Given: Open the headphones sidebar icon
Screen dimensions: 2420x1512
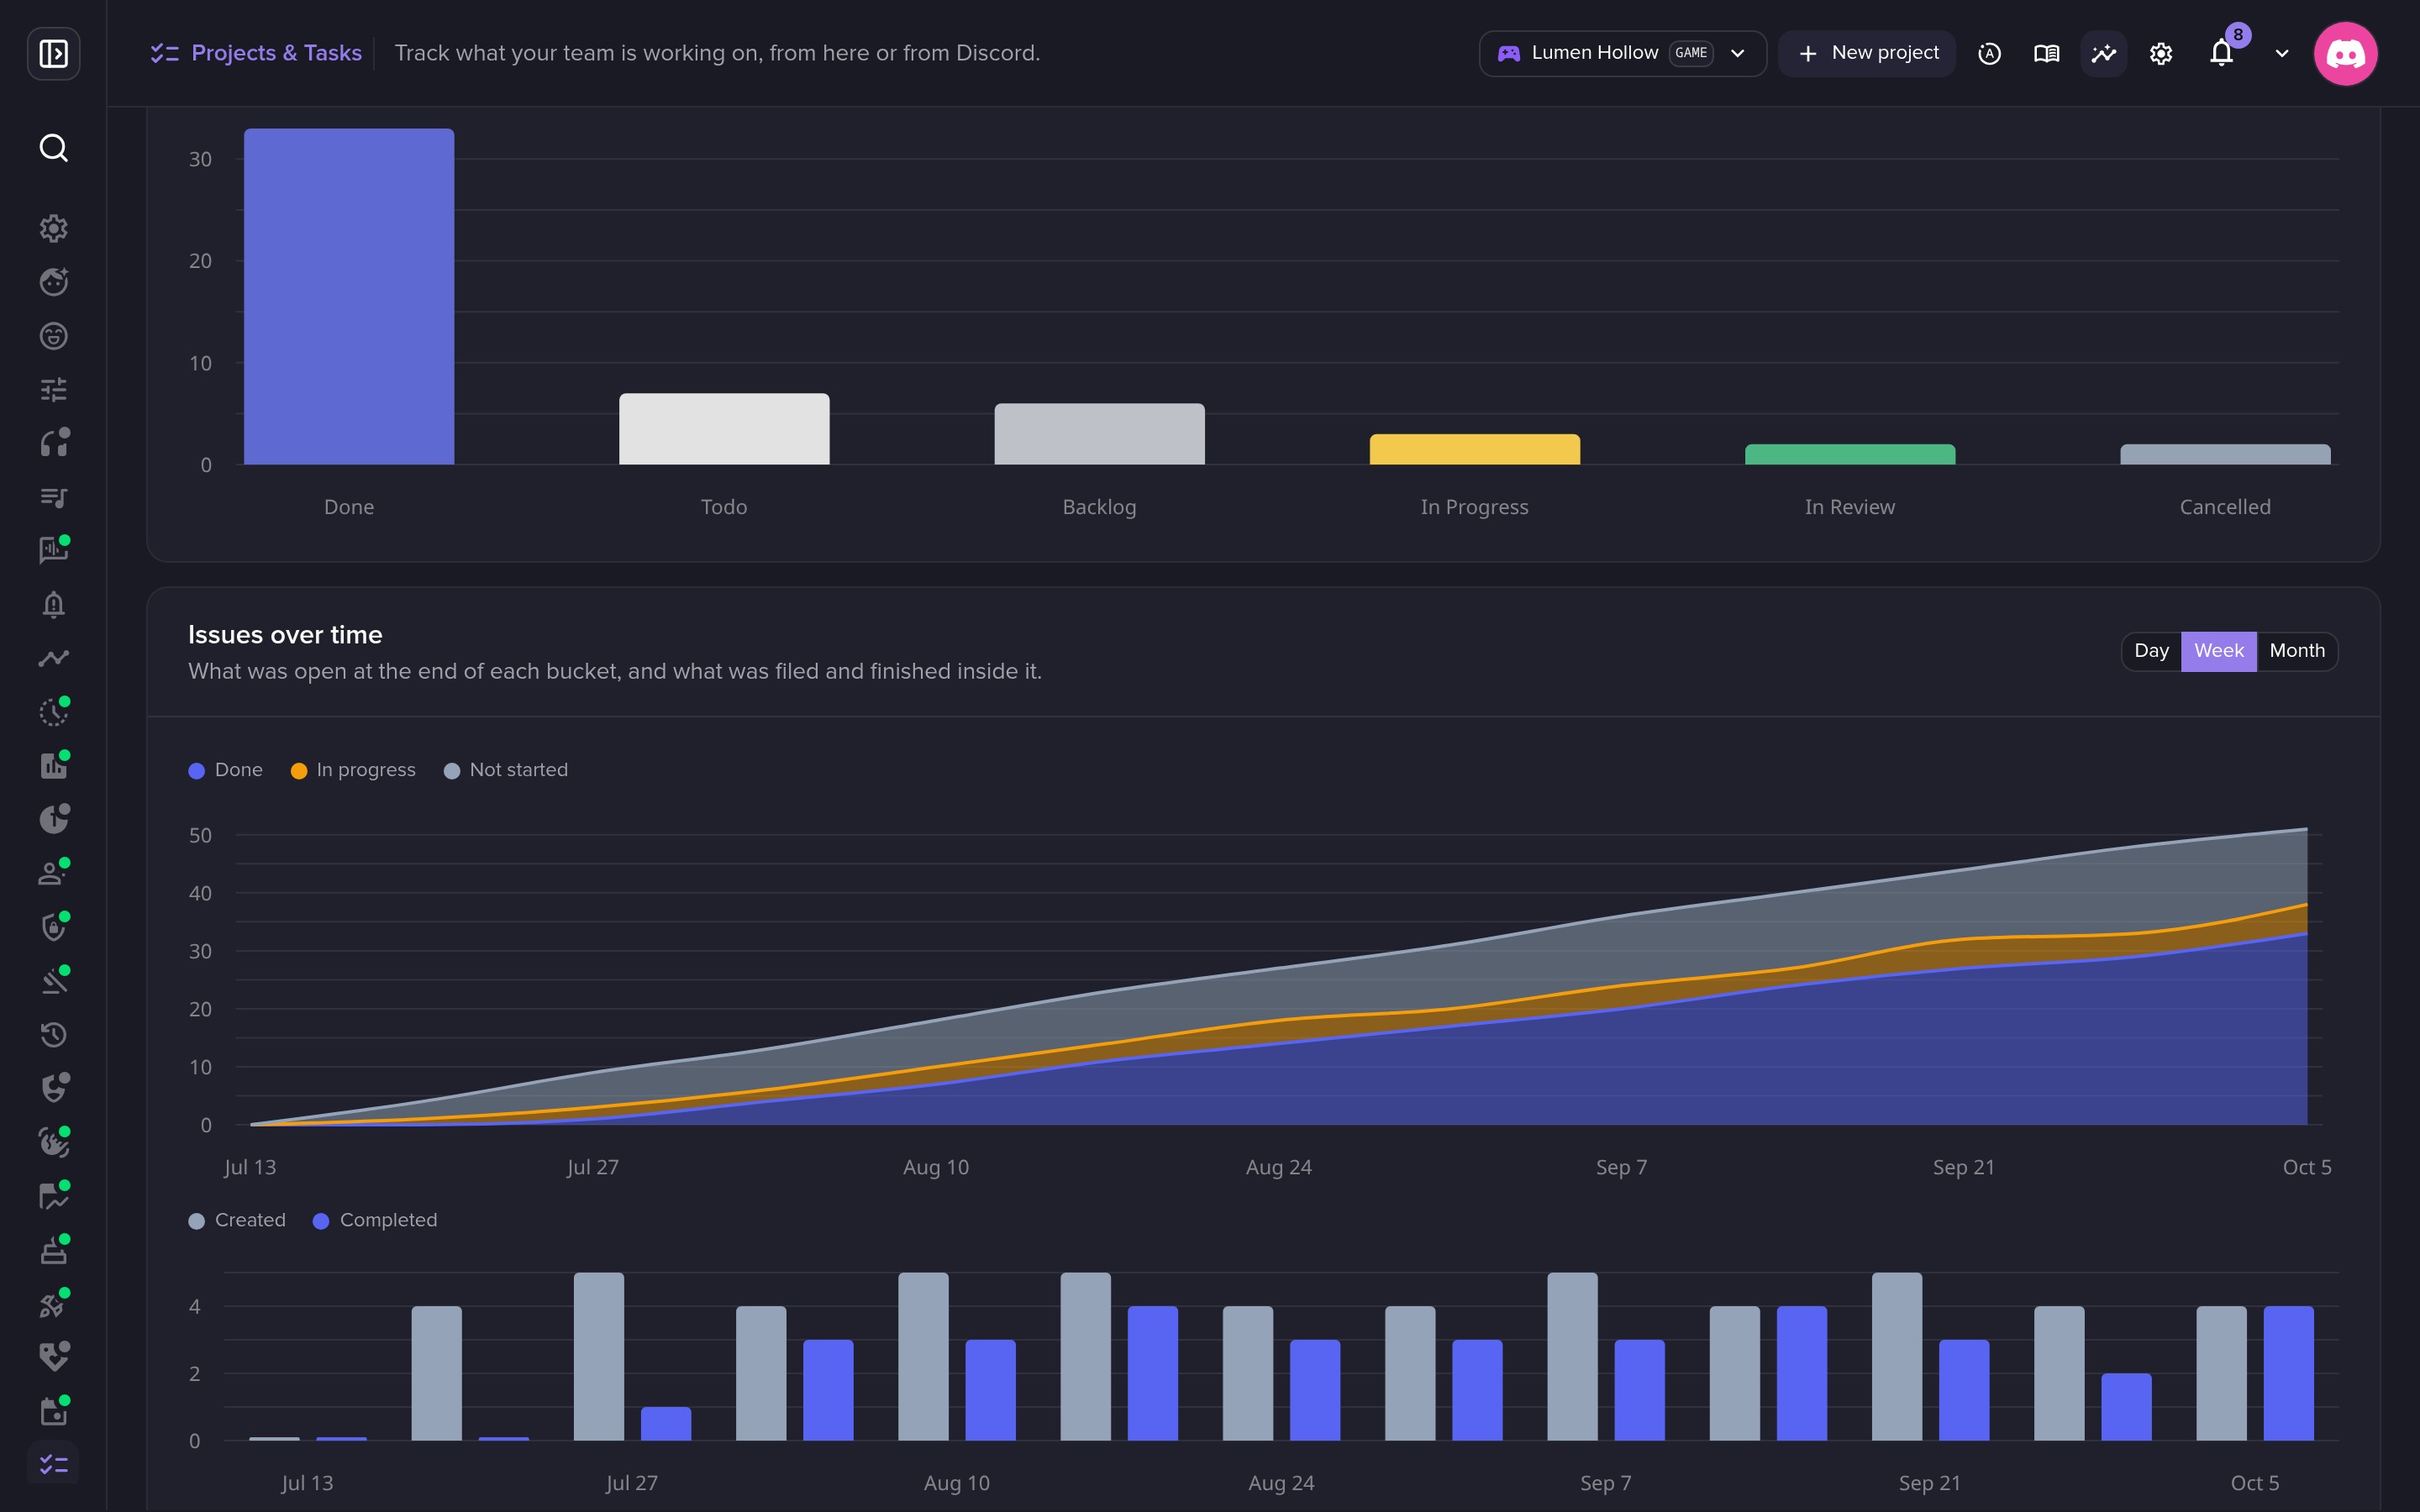Looking at the screenshot, I should coord(53,443).
